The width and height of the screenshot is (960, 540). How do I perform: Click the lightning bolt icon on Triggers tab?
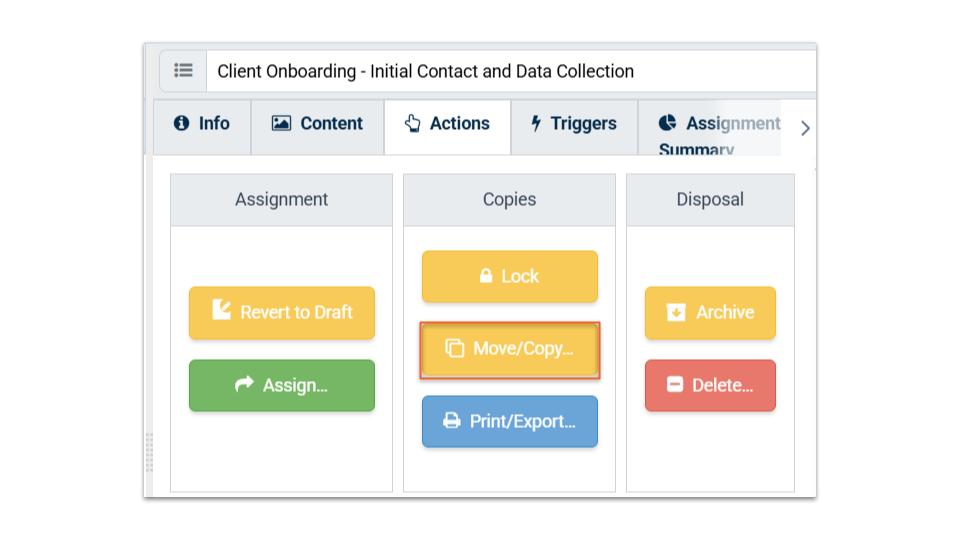click(x=536, y=123)
